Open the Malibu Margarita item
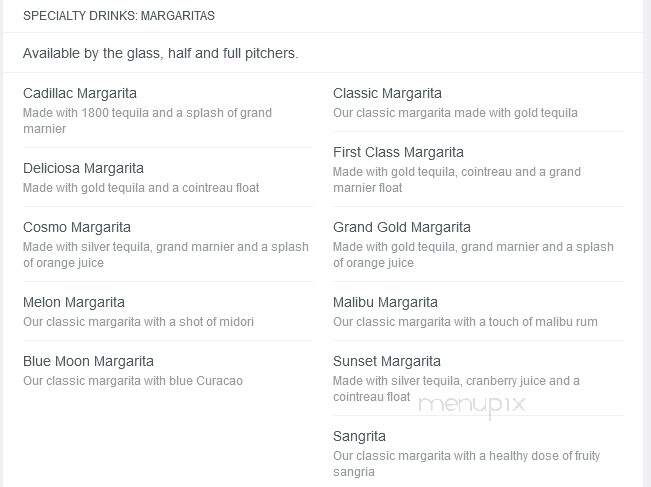The width and height of the screenshot is (651, 487). click(x=385, y=303)
